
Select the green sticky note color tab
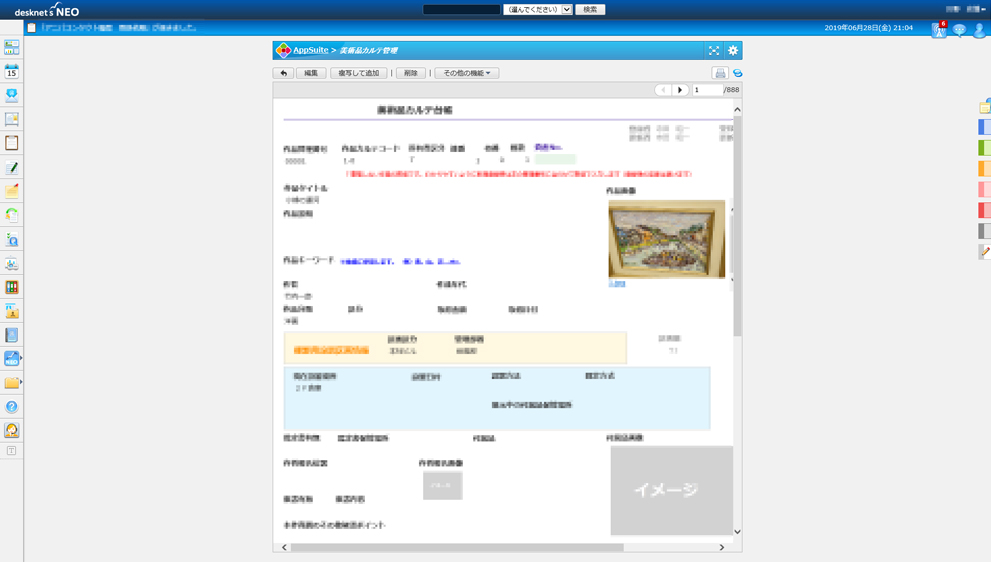[984, 148]
